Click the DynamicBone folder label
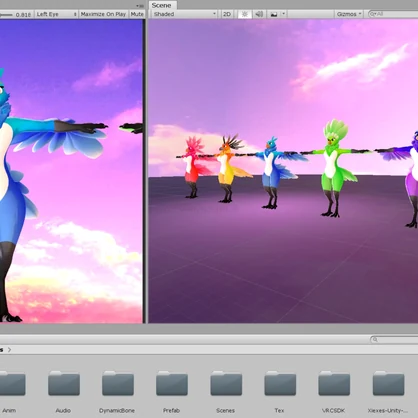This screenshot has width=418, height=418. tap(117, 410)
